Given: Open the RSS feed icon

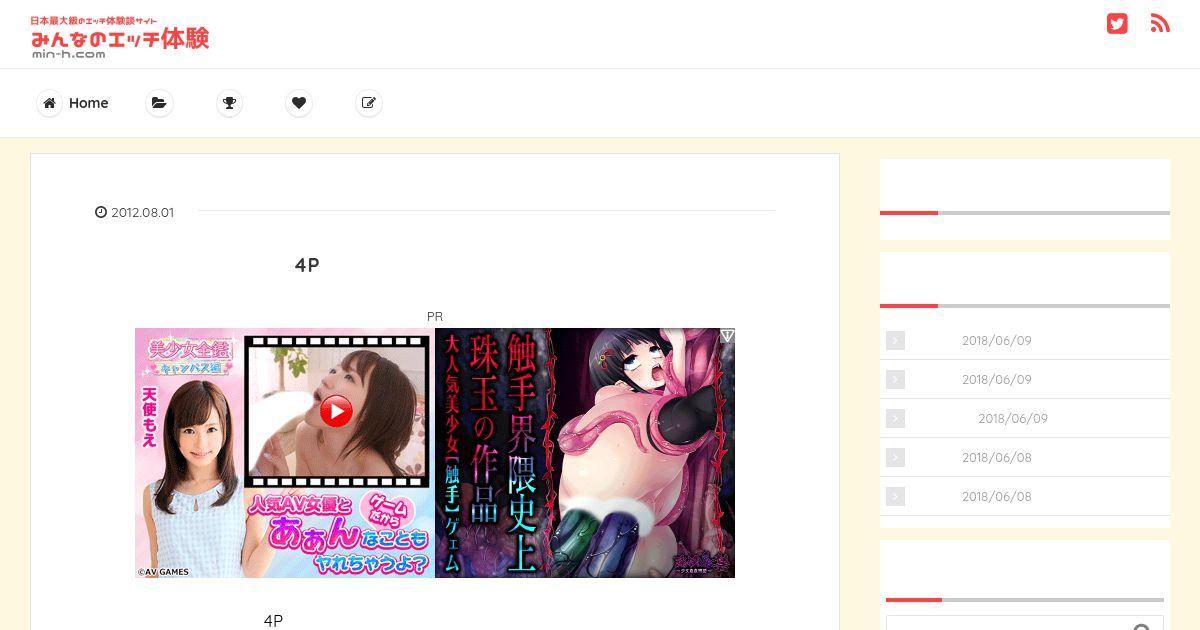Looking at the screenshot, I should point(1160,24).
